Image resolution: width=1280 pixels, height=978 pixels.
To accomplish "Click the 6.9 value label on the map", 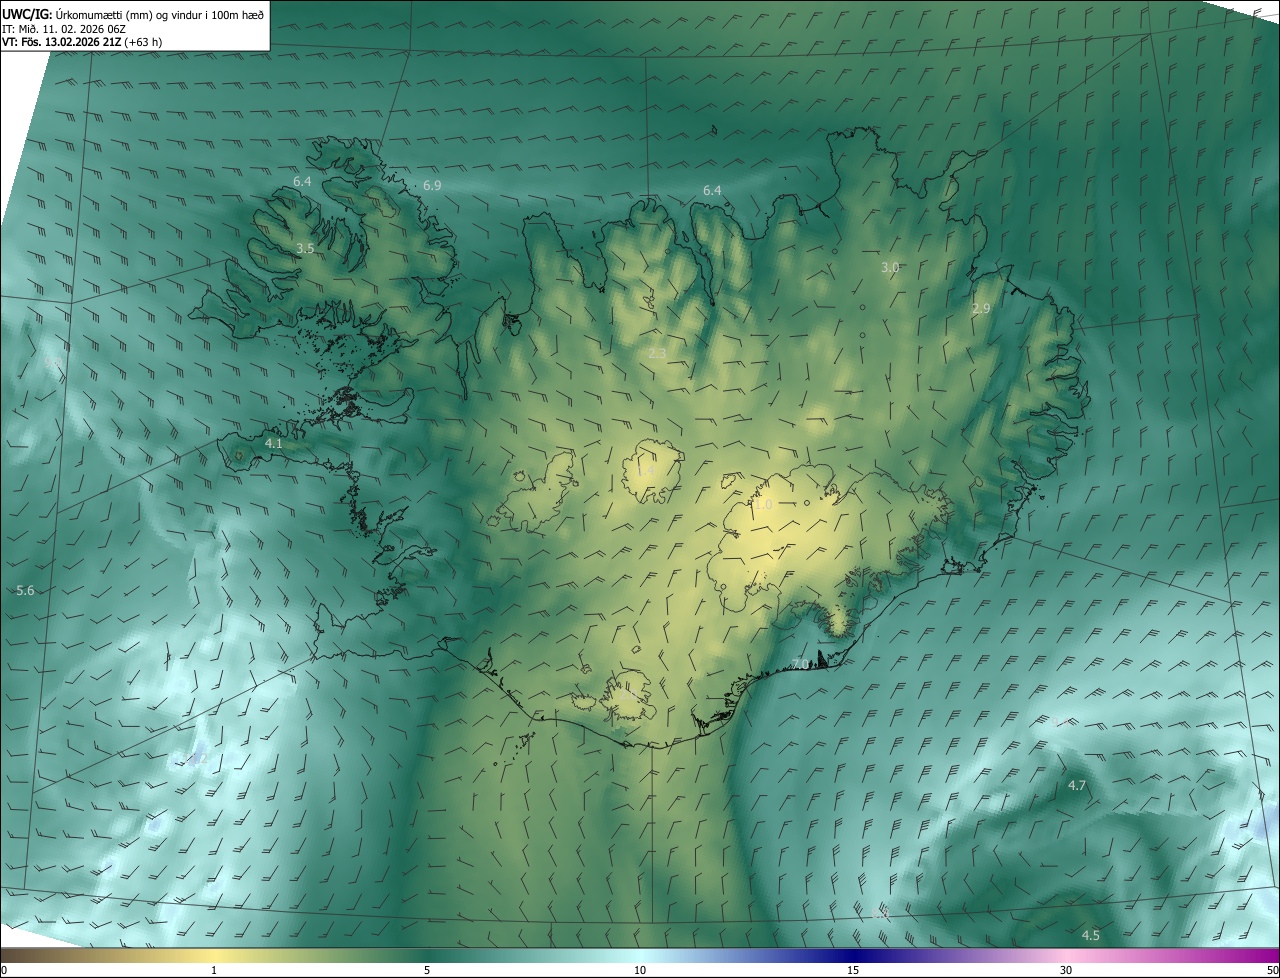I will (x=432, y=186).
